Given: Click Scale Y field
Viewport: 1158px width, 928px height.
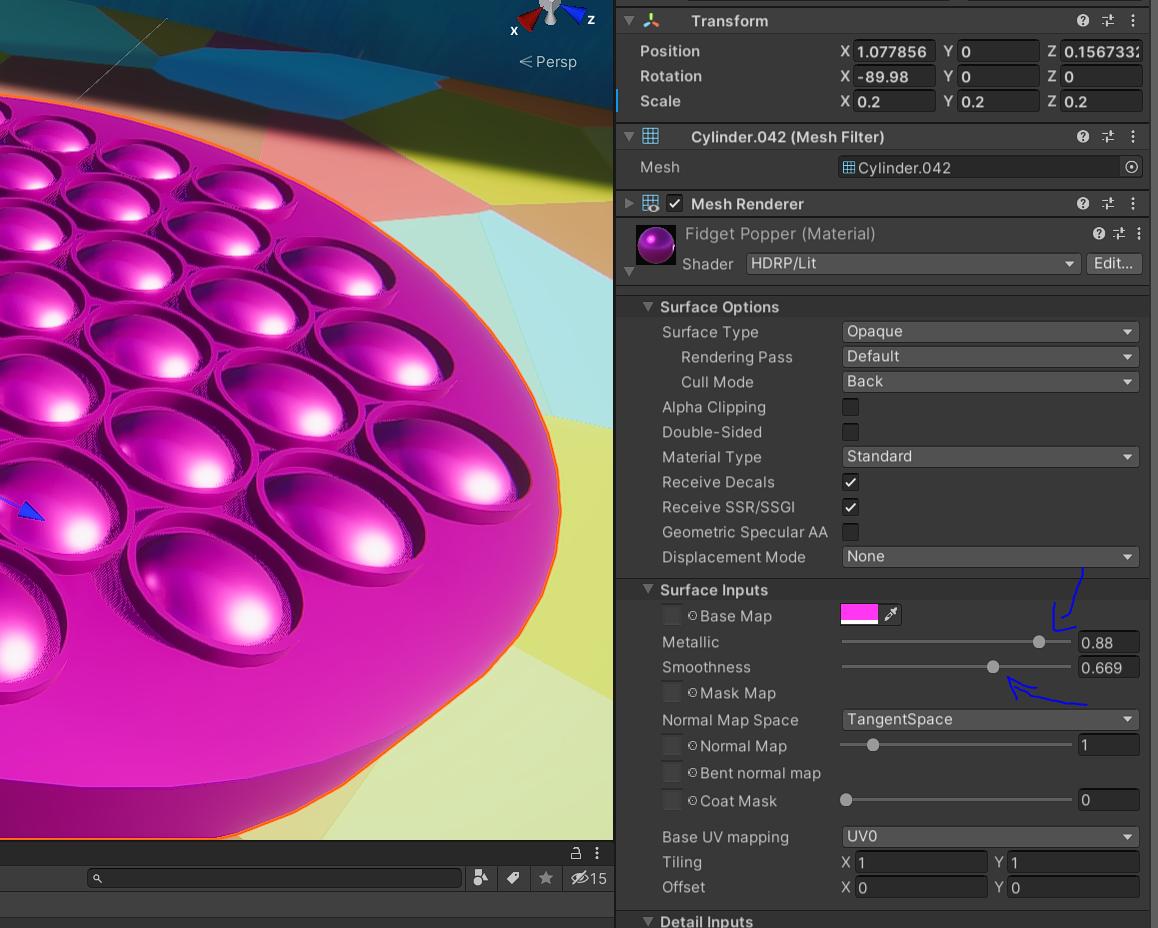Looking at the screenshot, I should tap(998, 102).
